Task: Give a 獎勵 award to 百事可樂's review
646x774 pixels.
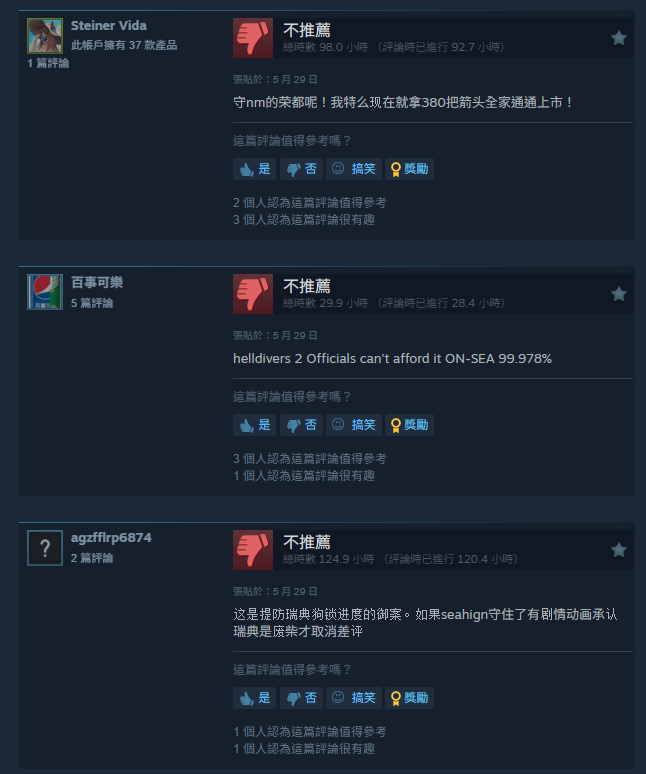Action: point(409,425)
